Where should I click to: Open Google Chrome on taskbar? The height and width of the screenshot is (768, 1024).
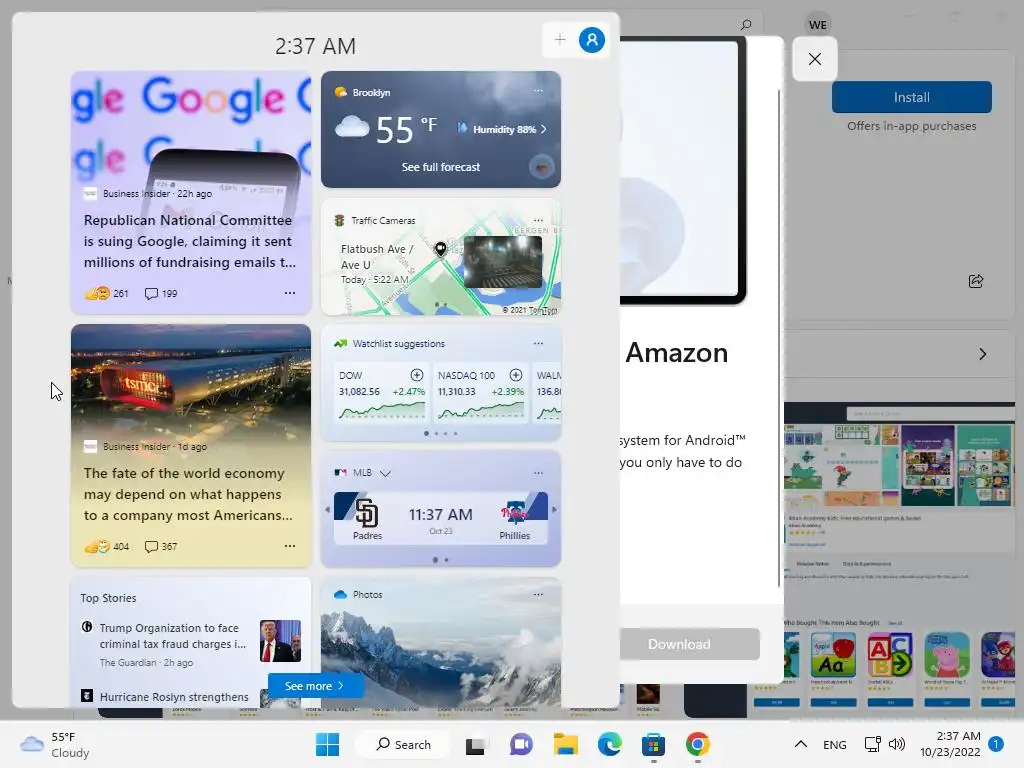[x=697, y=744]
